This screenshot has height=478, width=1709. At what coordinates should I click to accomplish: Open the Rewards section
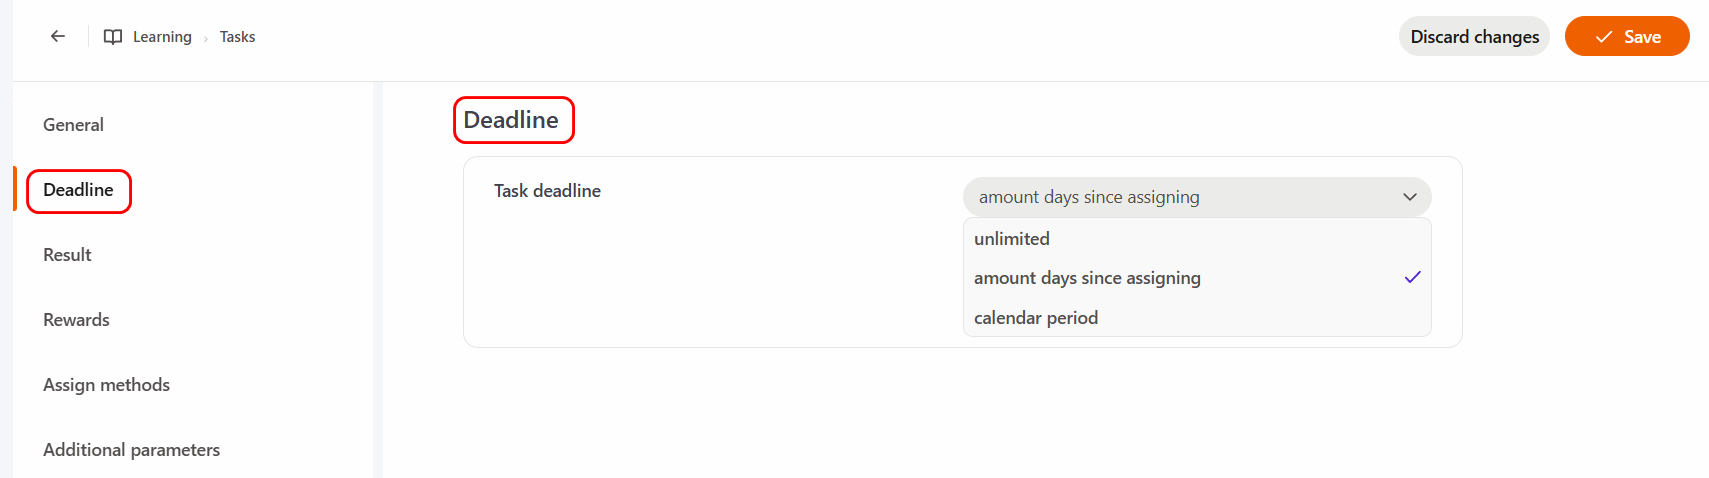pyautogui.click(x=76, y=320)
